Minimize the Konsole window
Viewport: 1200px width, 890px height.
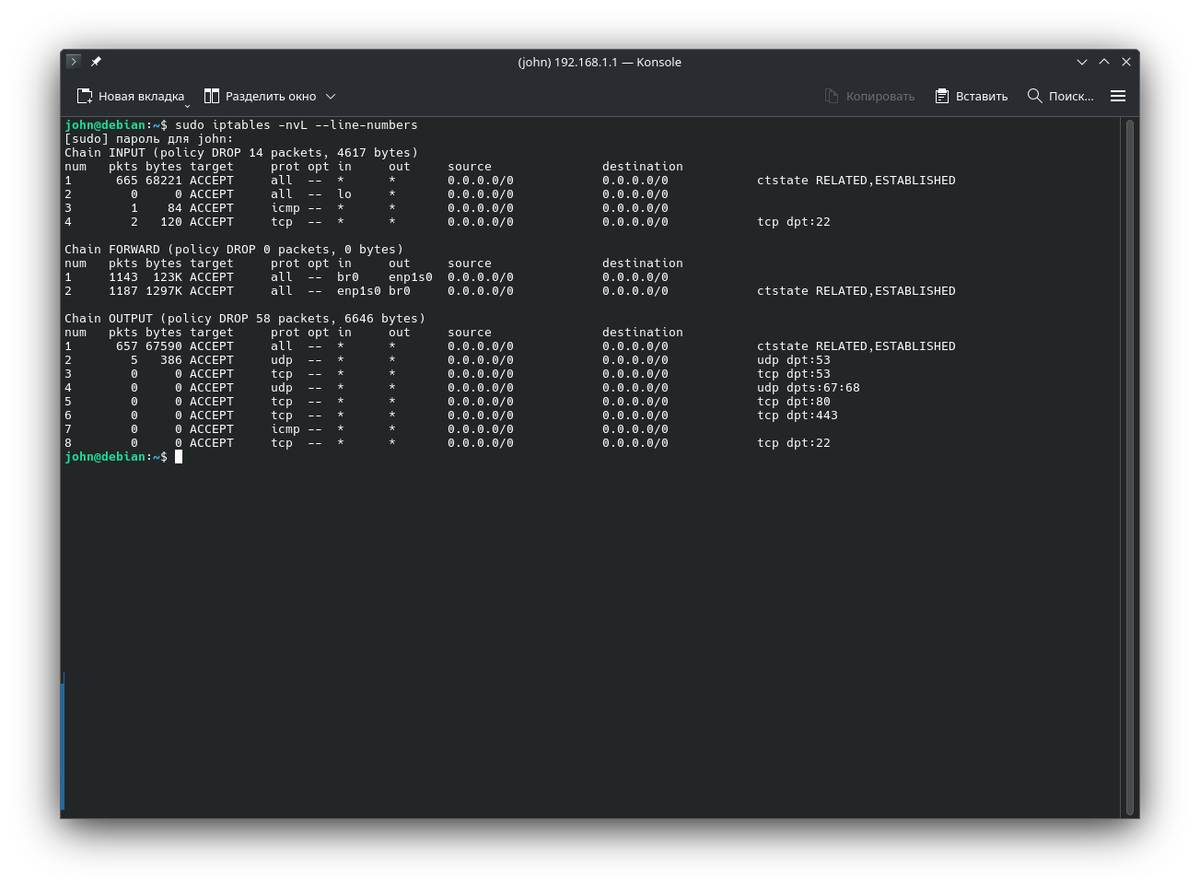tap(1082, 62)
